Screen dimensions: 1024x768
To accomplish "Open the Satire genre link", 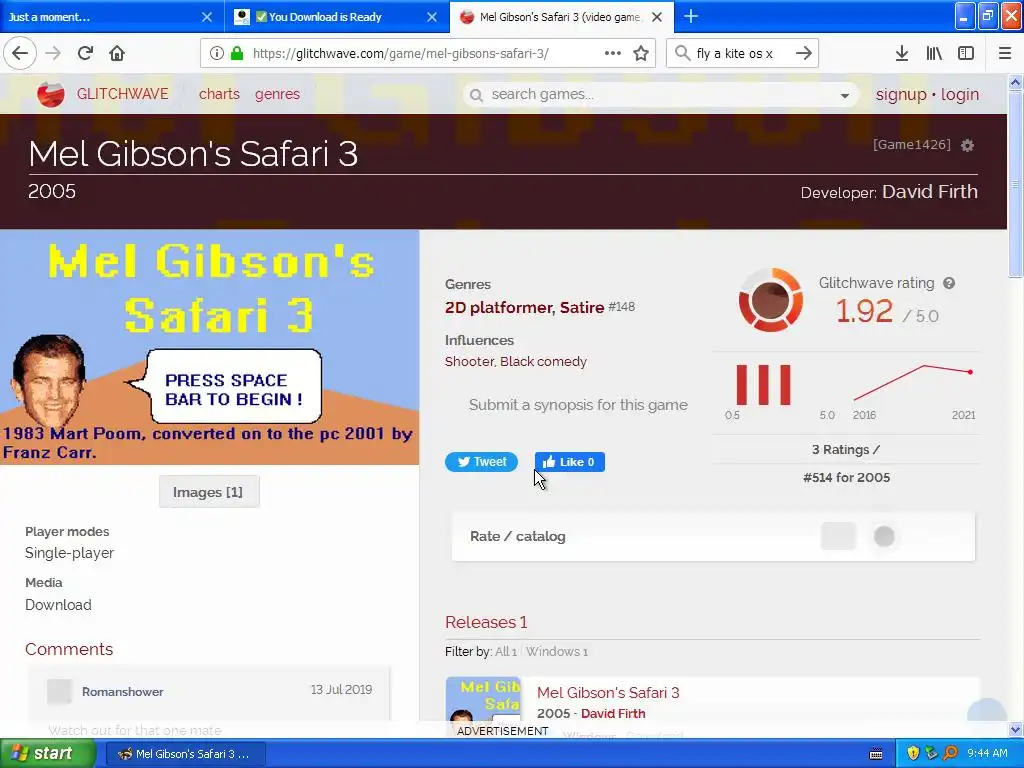I will tap(582, 308).
